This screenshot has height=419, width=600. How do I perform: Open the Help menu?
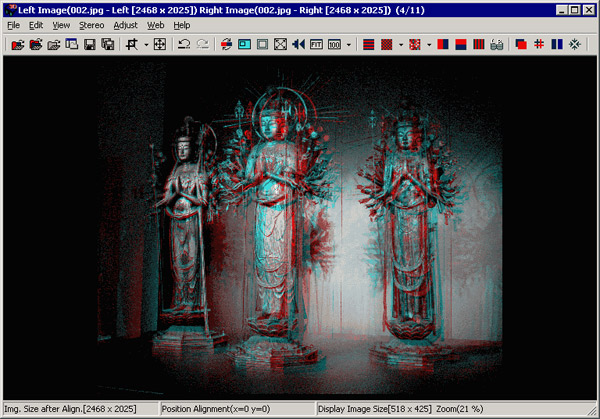point(182,25)
